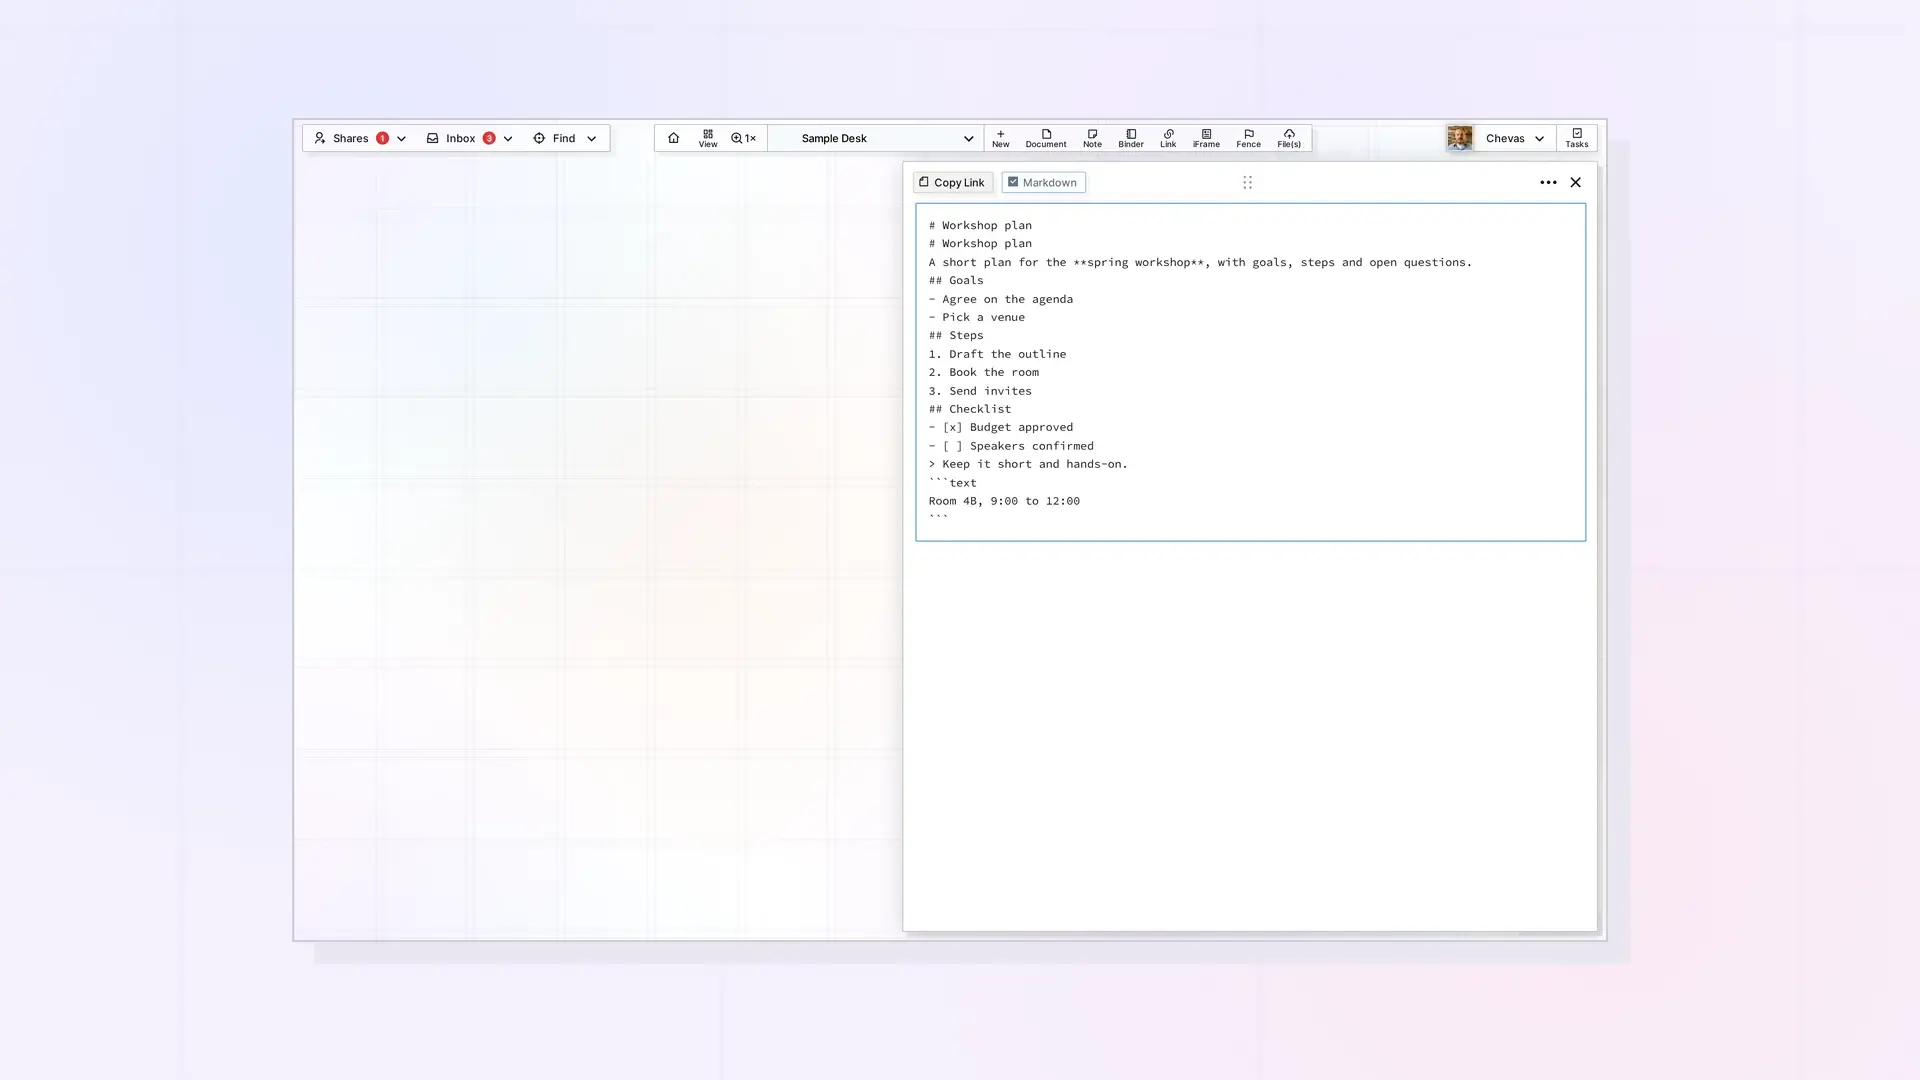1920x1080 pixels.
Task: Click the '2. Book the room' line
Action: coord(983,372)
